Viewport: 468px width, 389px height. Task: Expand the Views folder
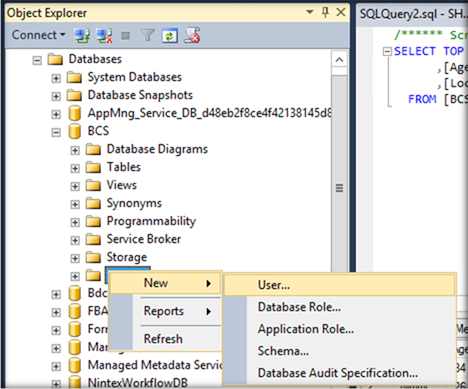(x=75, y=186)
